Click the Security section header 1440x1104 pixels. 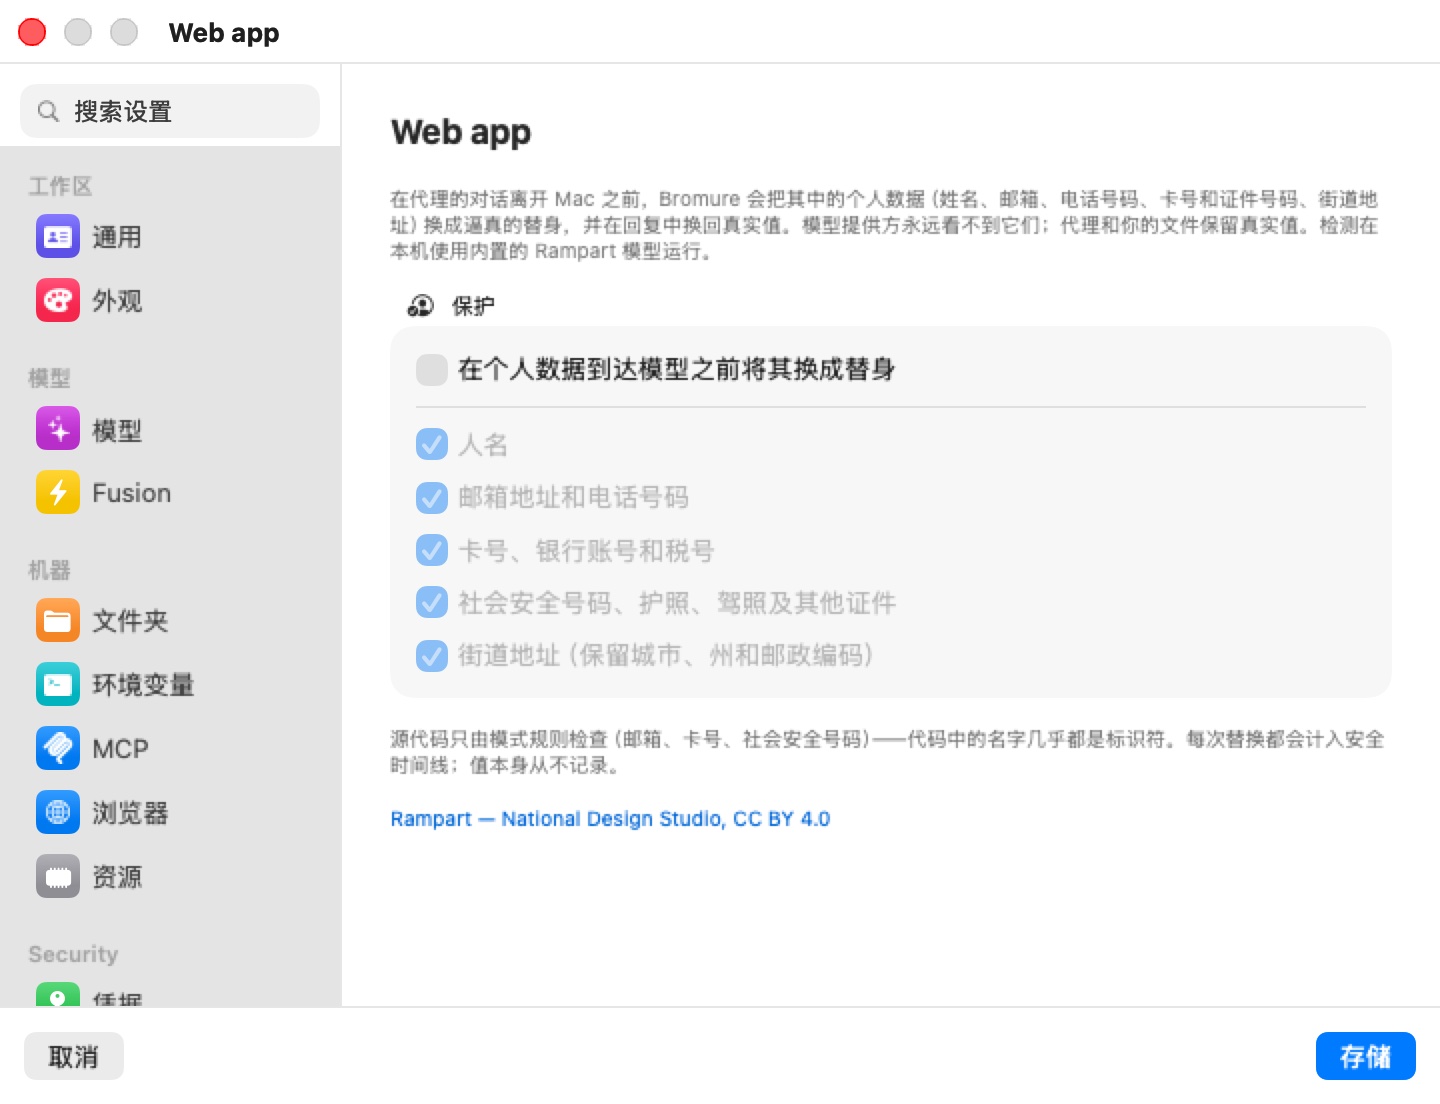pyautogui.click(x=73, y=954)
